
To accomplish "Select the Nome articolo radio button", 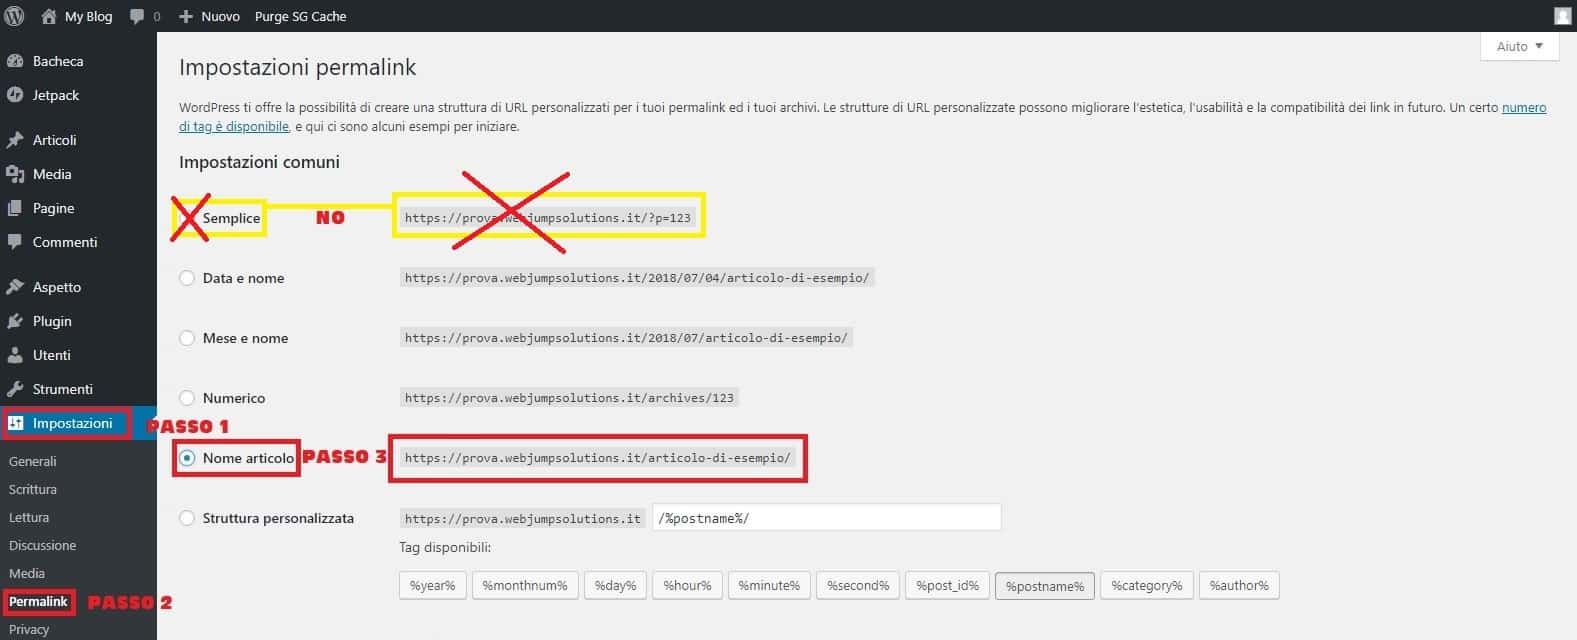I will tap(187, 458).
